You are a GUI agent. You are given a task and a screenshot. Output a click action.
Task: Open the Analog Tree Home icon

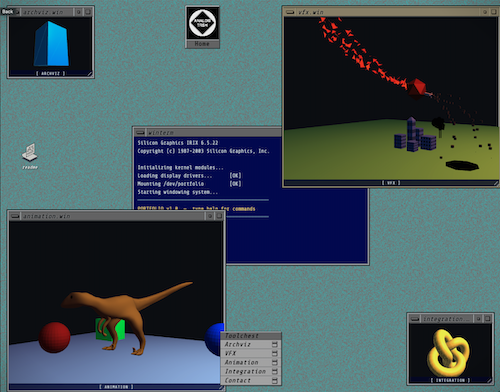pyautogui.click(x=202, y=27)
